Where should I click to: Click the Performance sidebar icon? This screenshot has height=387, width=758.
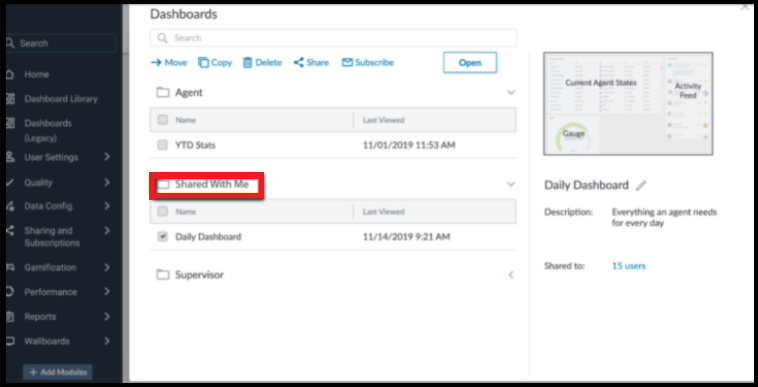click(x=10, y=292)
